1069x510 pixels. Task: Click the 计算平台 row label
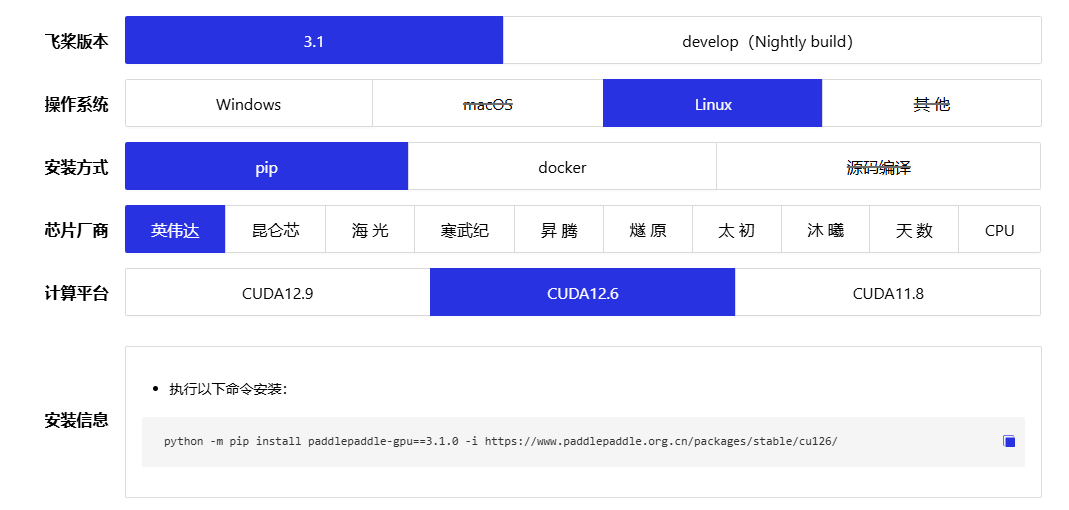point(76,293)
